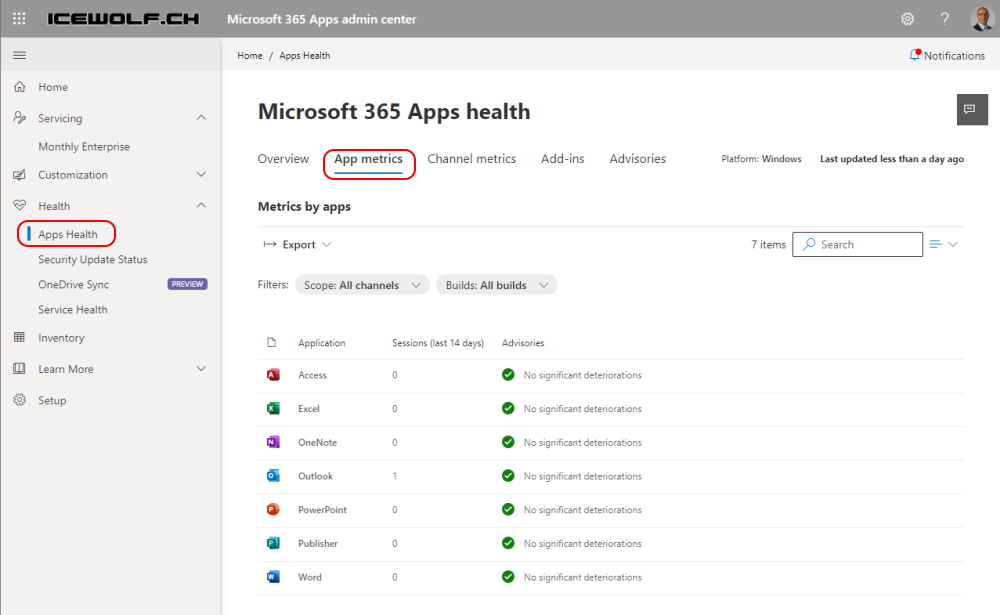Screen dimensions: 1000x615
Task: Click the help question mark icon
Action: 945,19
